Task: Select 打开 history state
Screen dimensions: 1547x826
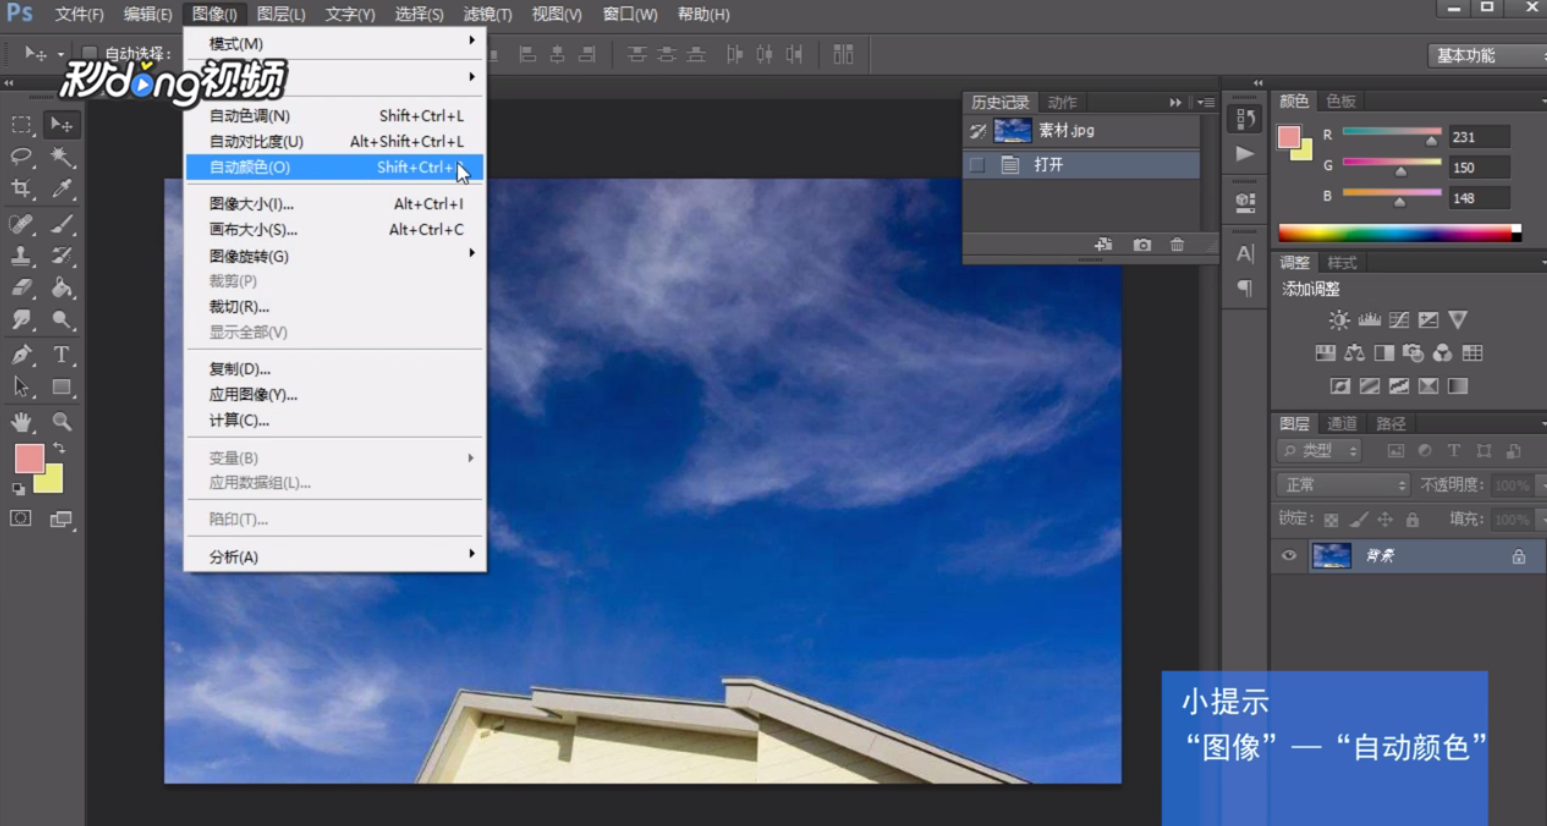Action: 1081,165
